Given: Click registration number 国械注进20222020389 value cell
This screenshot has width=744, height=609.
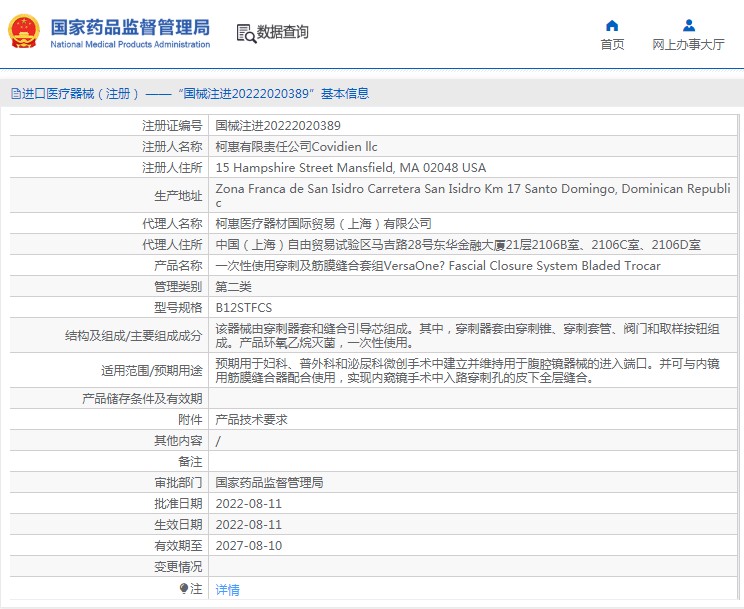Looking at the screenshot, I should coord(278,126).
